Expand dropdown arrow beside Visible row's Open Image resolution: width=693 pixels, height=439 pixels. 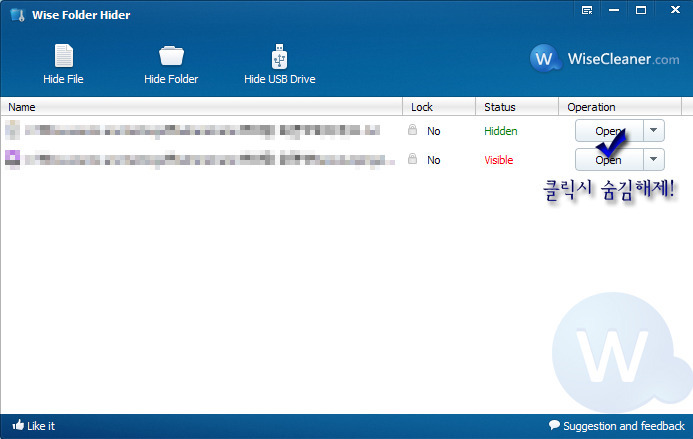[654, 160]
